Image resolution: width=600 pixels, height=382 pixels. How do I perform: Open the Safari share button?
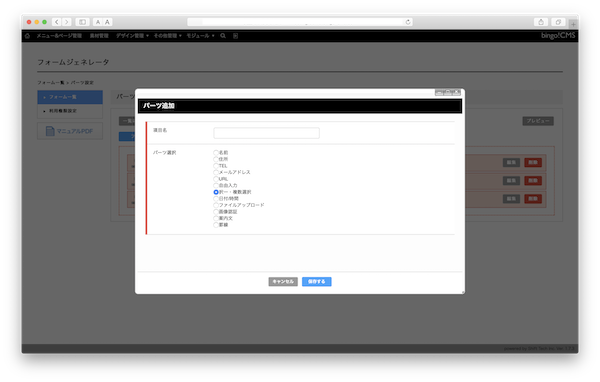point(541,22)
